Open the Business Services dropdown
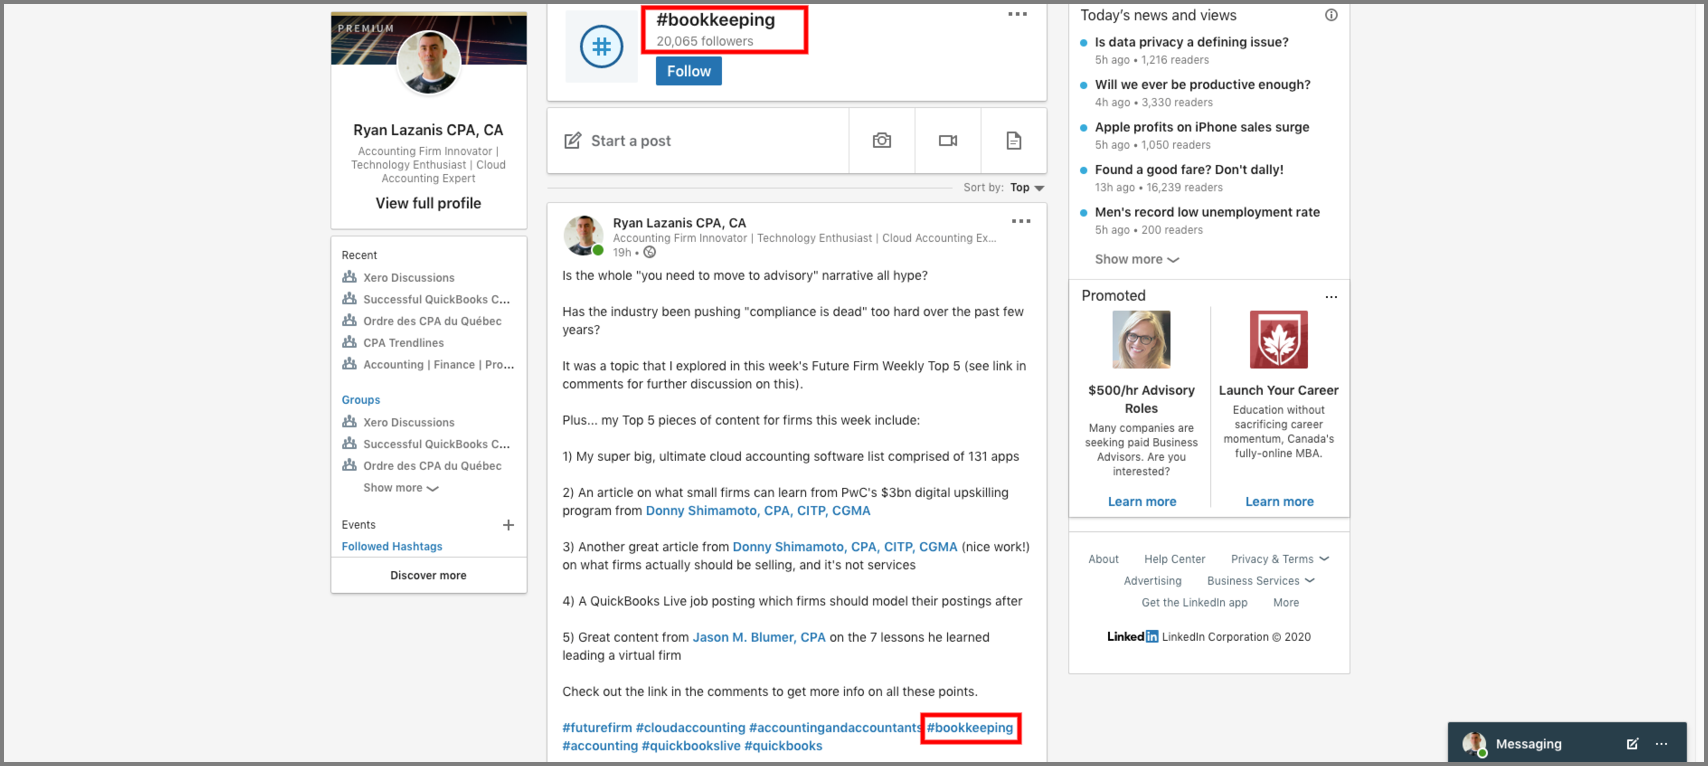The height and width of the screenshot is (766, 1708). pos(1261,581)
